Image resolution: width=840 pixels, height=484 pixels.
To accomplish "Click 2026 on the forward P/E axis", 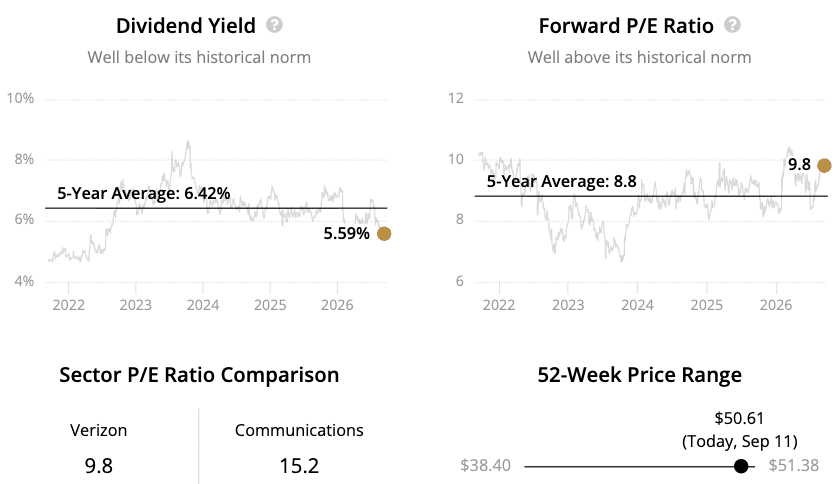I will [776, 305].
